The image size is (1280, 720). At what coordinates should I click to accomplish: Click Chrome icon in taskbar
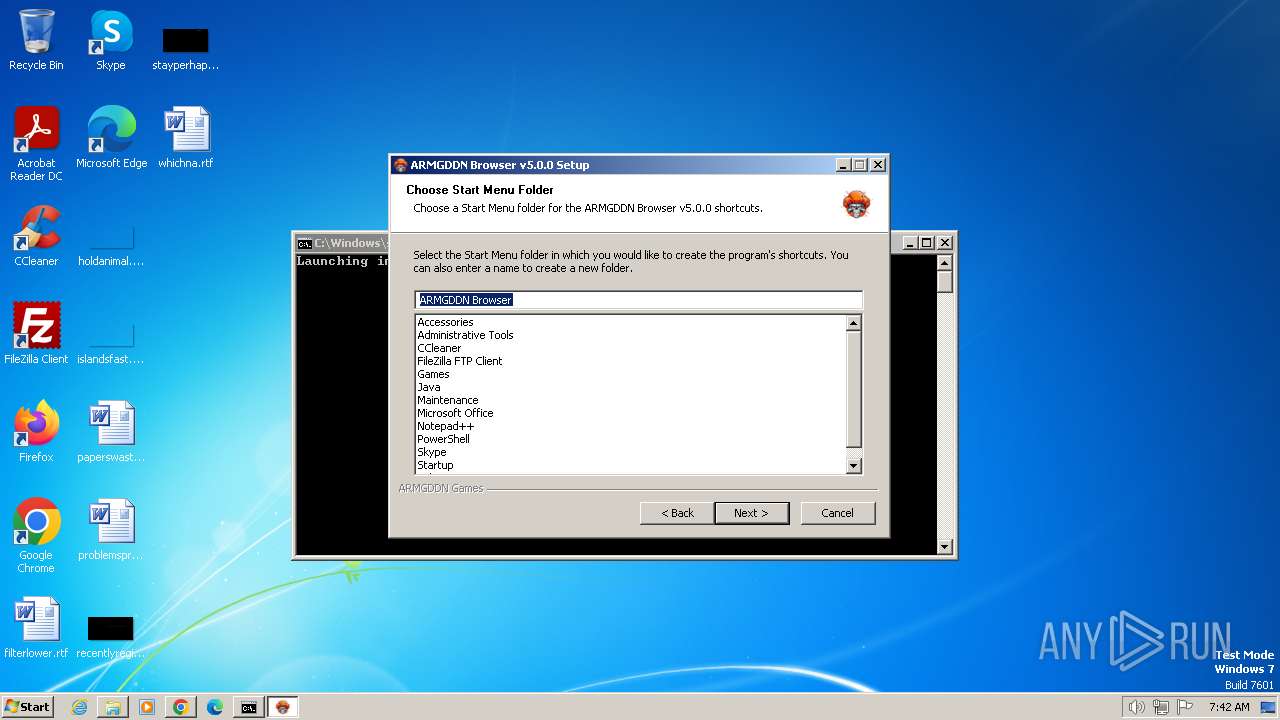click(181, 707)
